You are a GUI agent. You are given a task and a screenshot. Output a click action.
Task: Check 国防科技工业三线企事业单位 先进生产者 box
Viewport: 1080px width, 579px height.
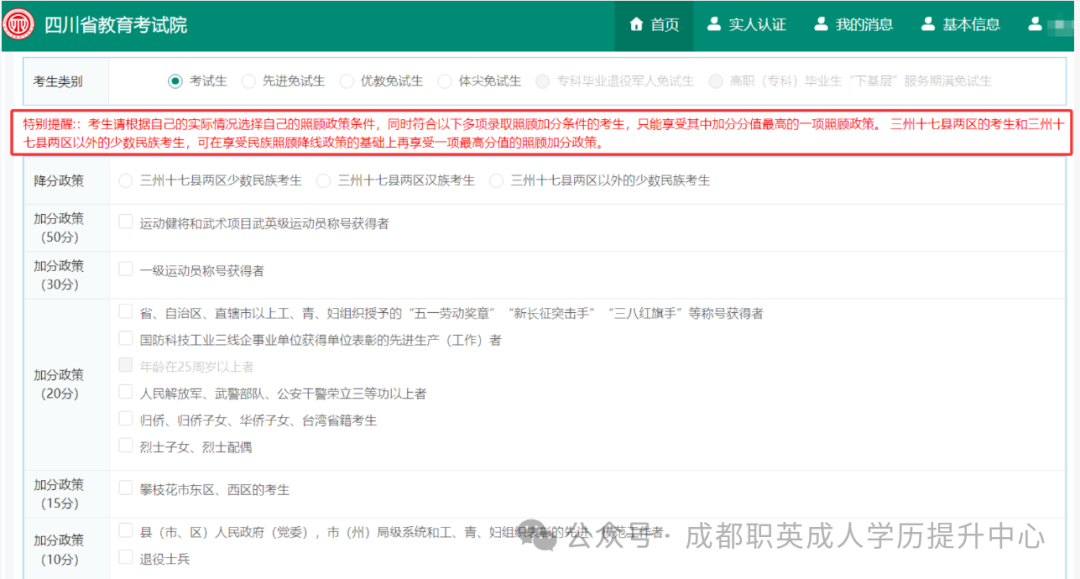[125, 338]
